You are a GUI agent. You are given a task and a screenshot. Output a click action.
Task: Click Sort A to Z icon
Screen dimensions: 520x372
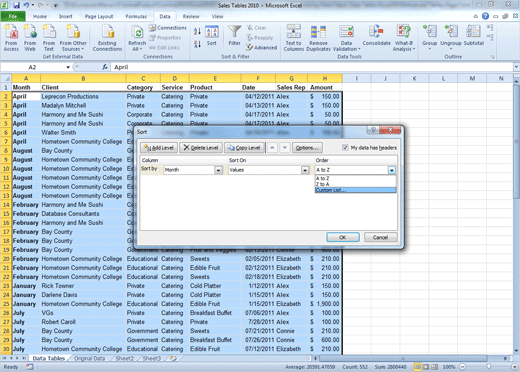coord(197,31)
